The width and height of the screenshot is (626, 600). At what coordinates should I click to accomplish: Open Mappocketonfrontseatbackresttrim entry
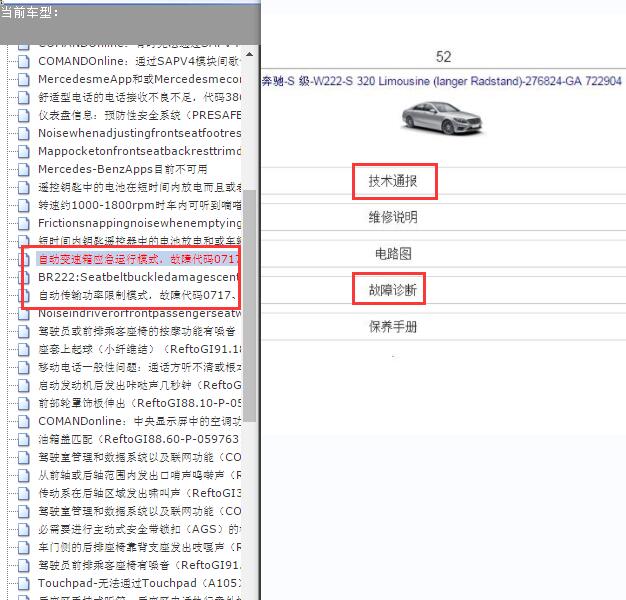[x=139, y=151]
